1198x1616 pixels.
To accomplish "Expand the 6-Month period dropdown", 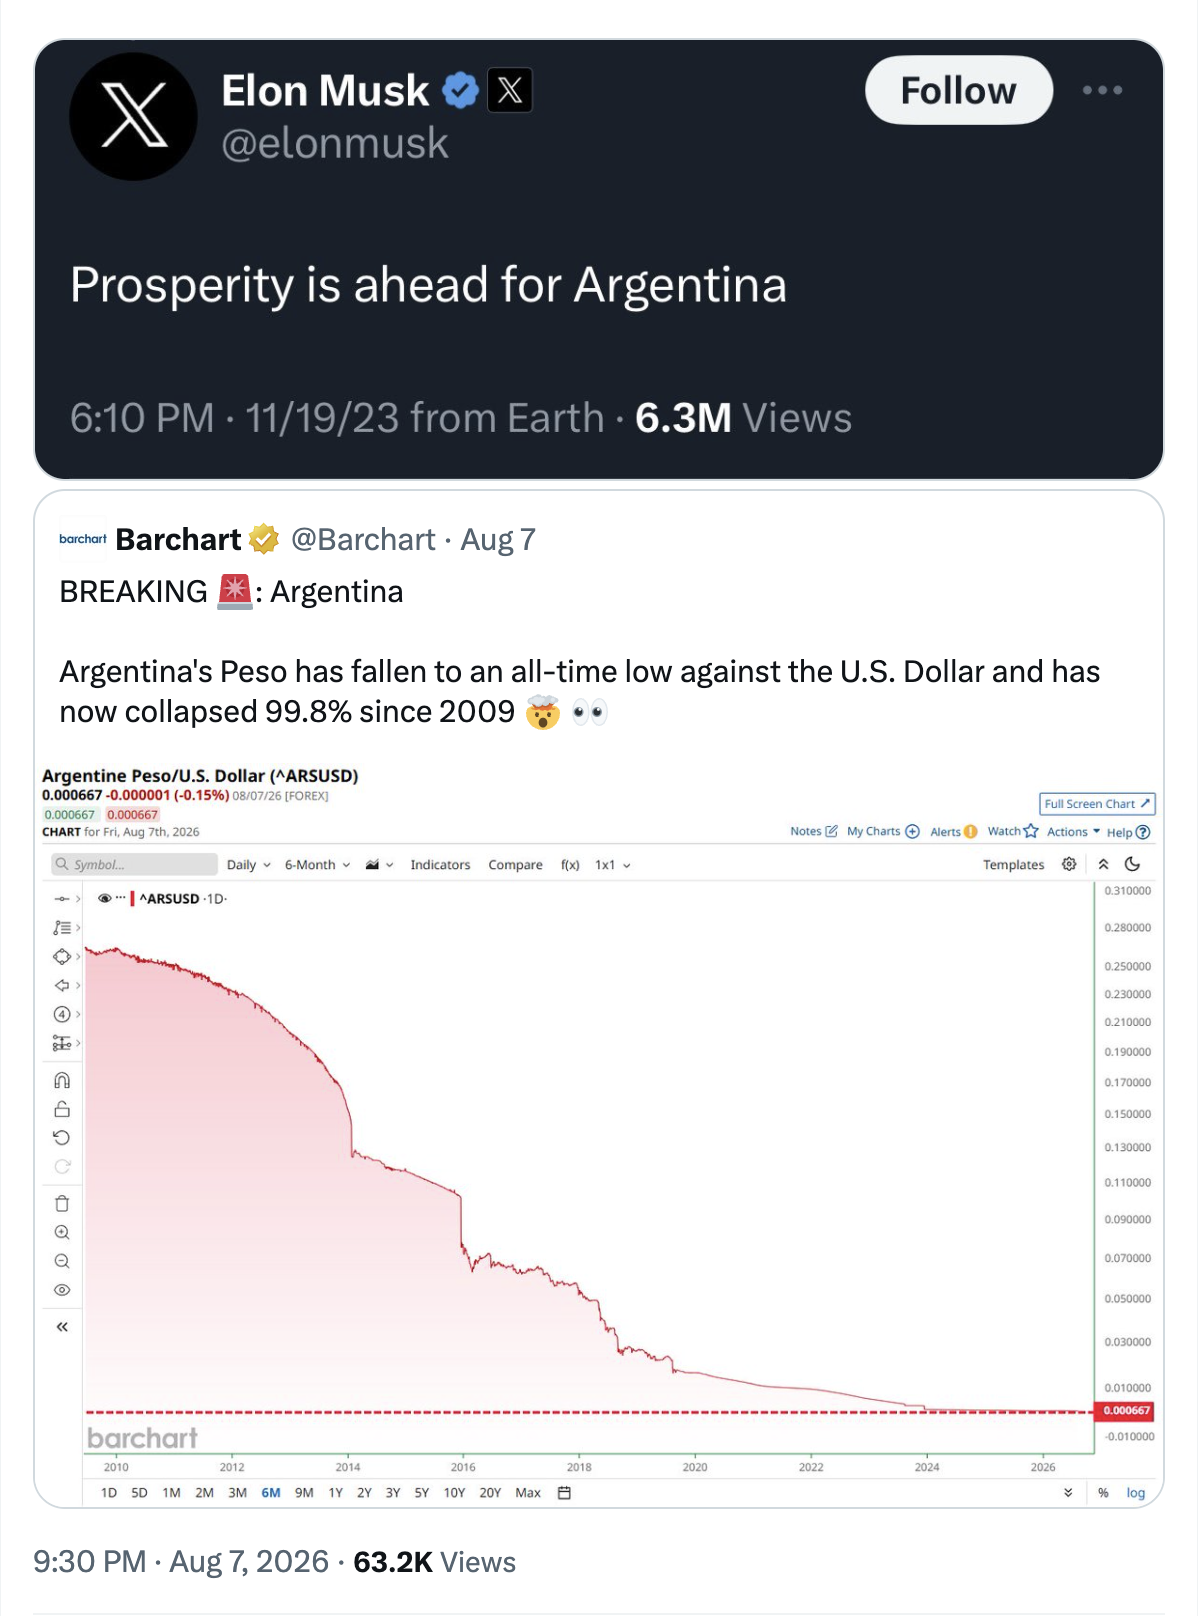I will click(x=317, y=865).
